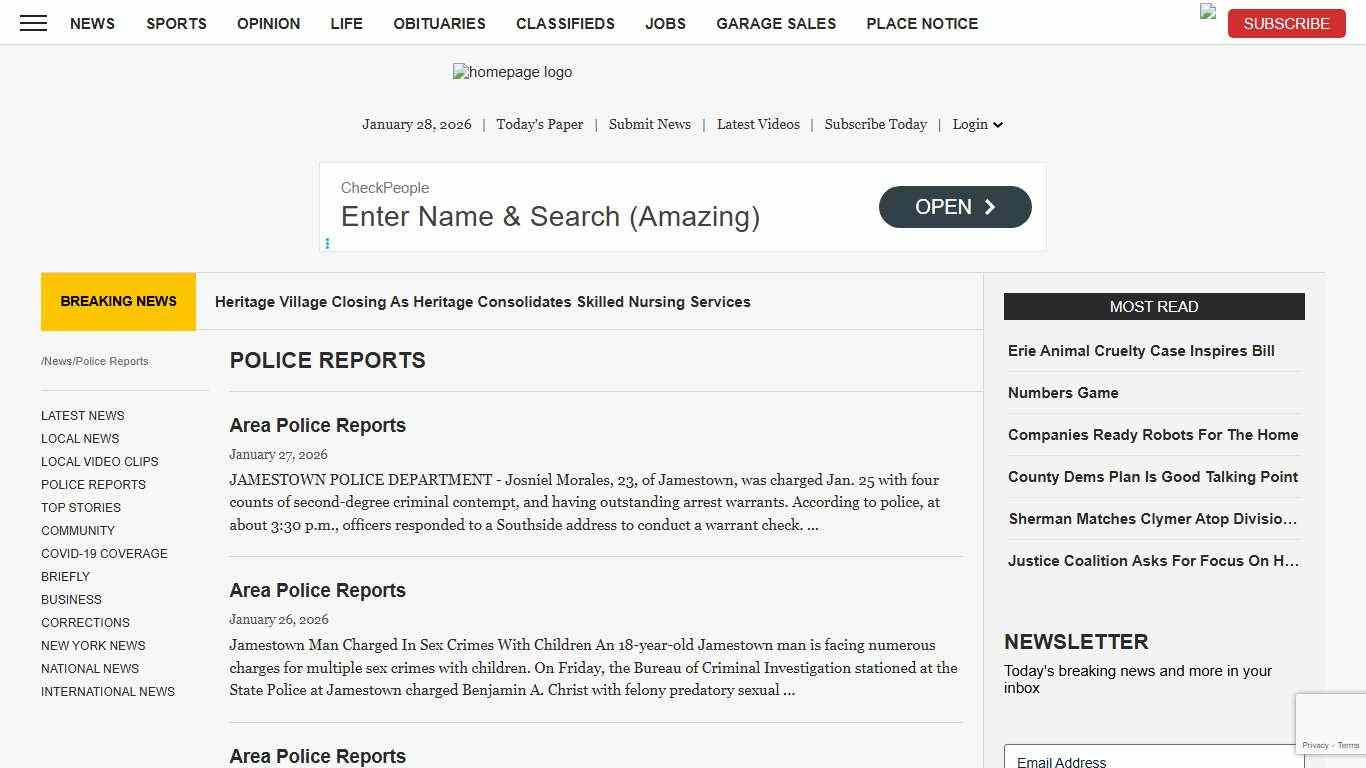Screen dimensions: 1366x768
Task: Open the Heritage Village breaking news story
Action: [483, 301]
